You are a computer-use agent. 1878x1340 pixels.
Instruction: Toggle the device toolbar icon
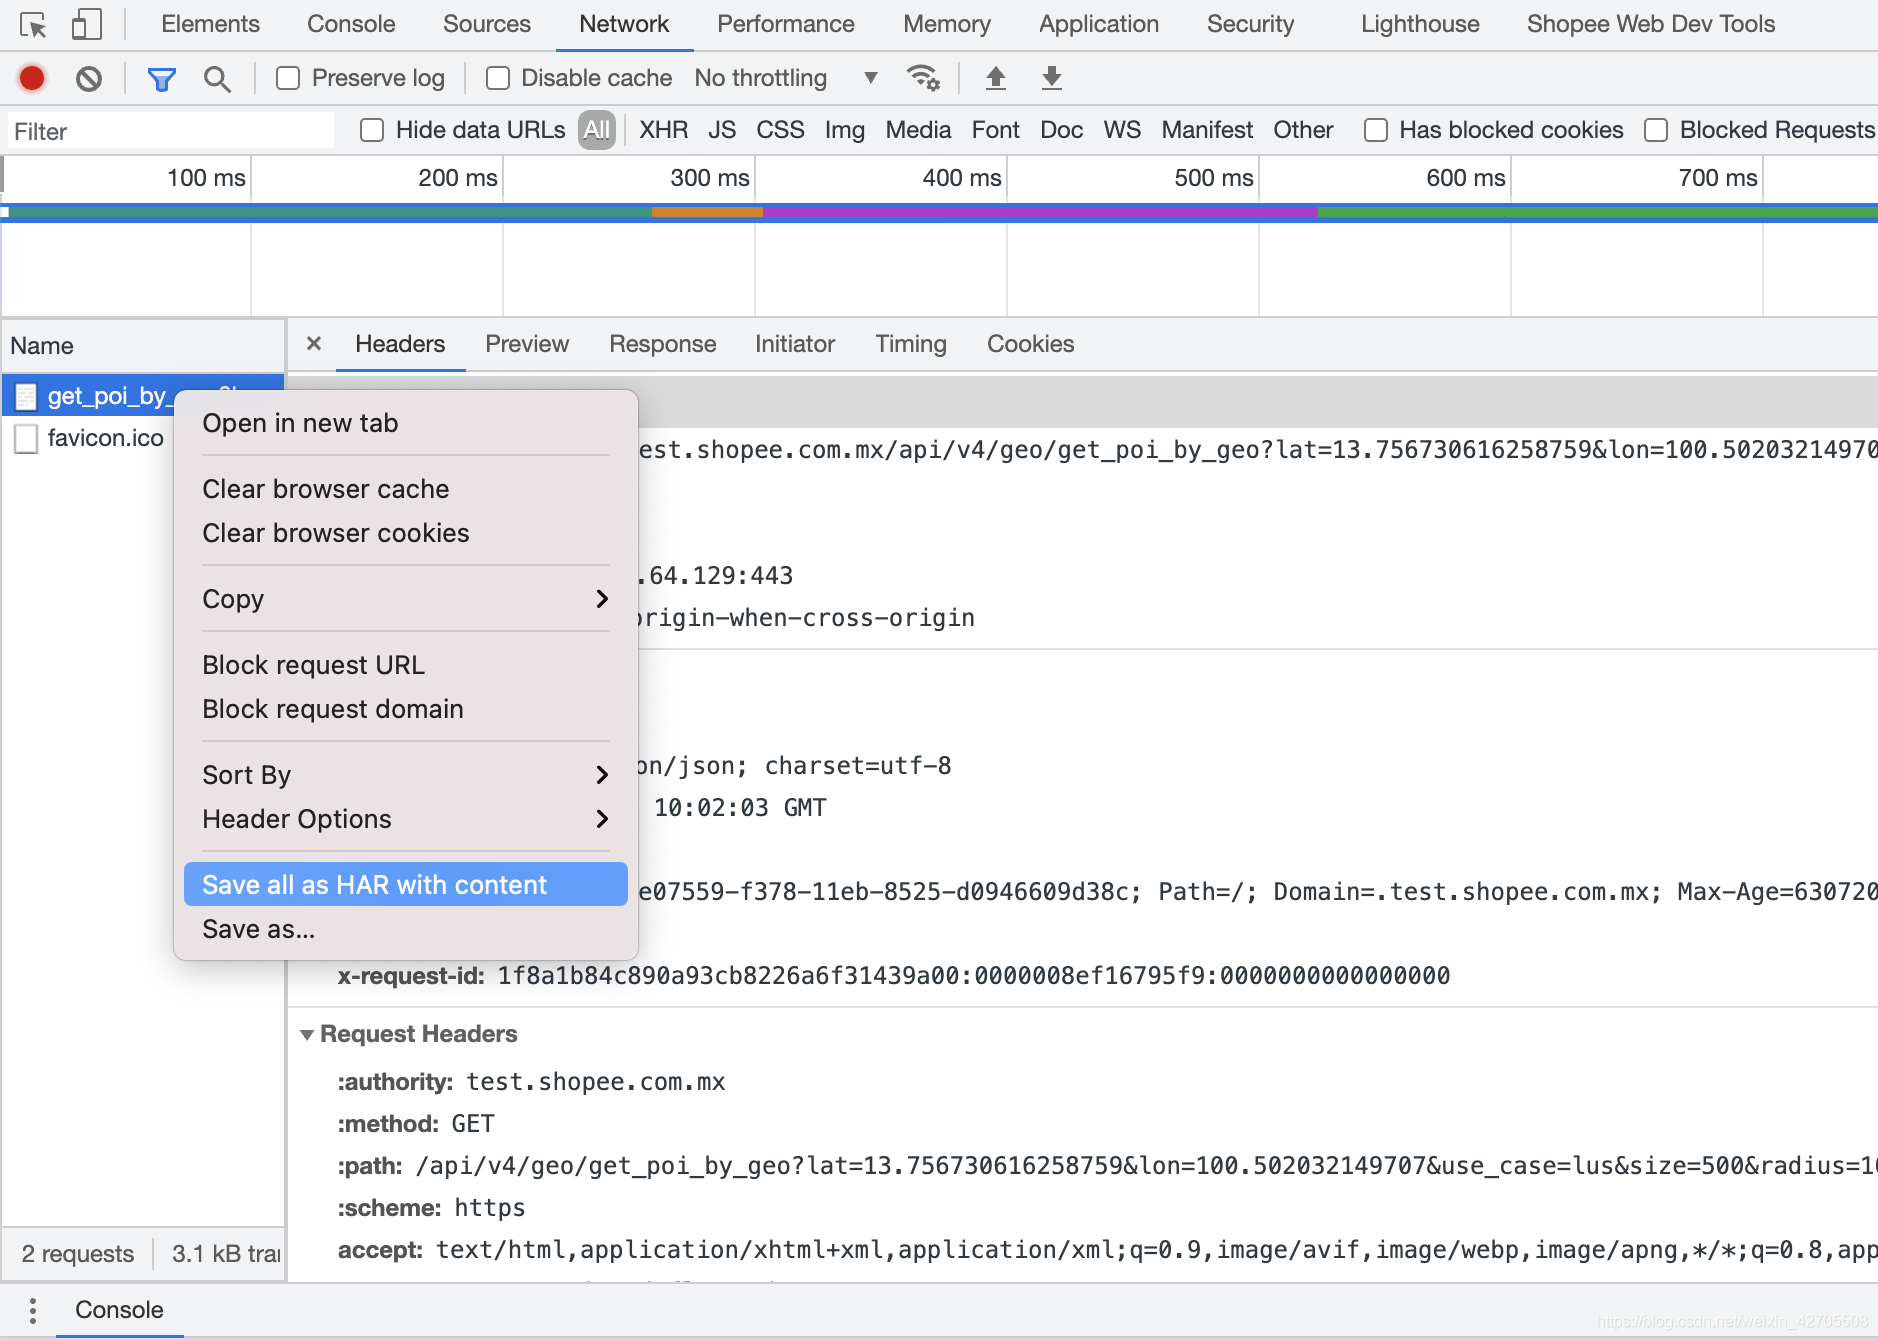pos(87,24)
